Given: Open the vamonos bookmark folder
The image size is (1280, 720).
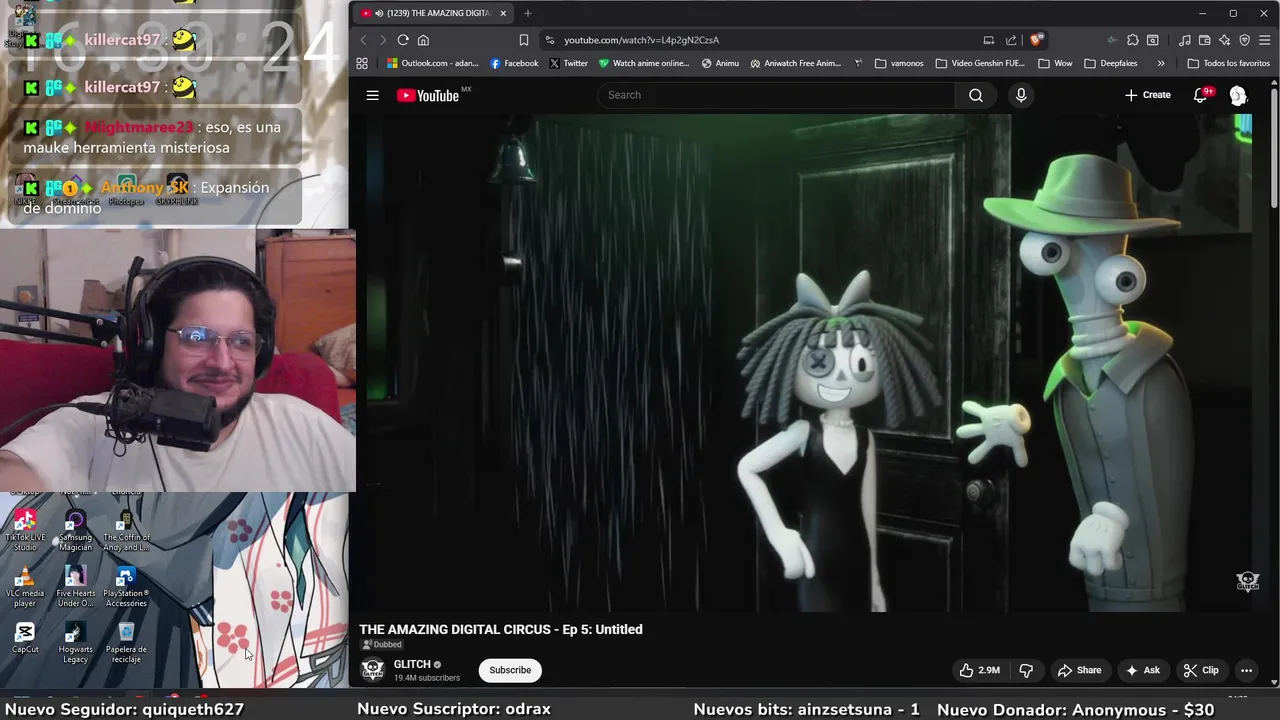Looking at the screenshot, I should click(899, 63).
